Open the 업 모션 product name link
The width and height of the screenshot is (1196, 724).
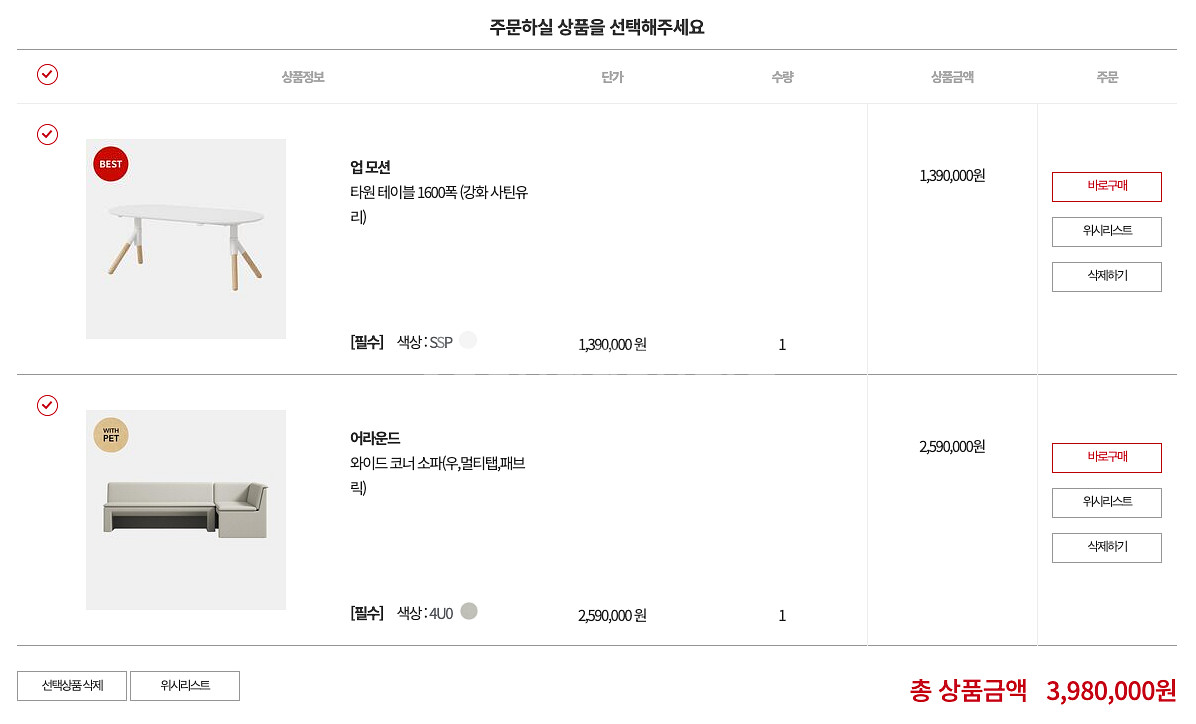[x=370, y=167]
